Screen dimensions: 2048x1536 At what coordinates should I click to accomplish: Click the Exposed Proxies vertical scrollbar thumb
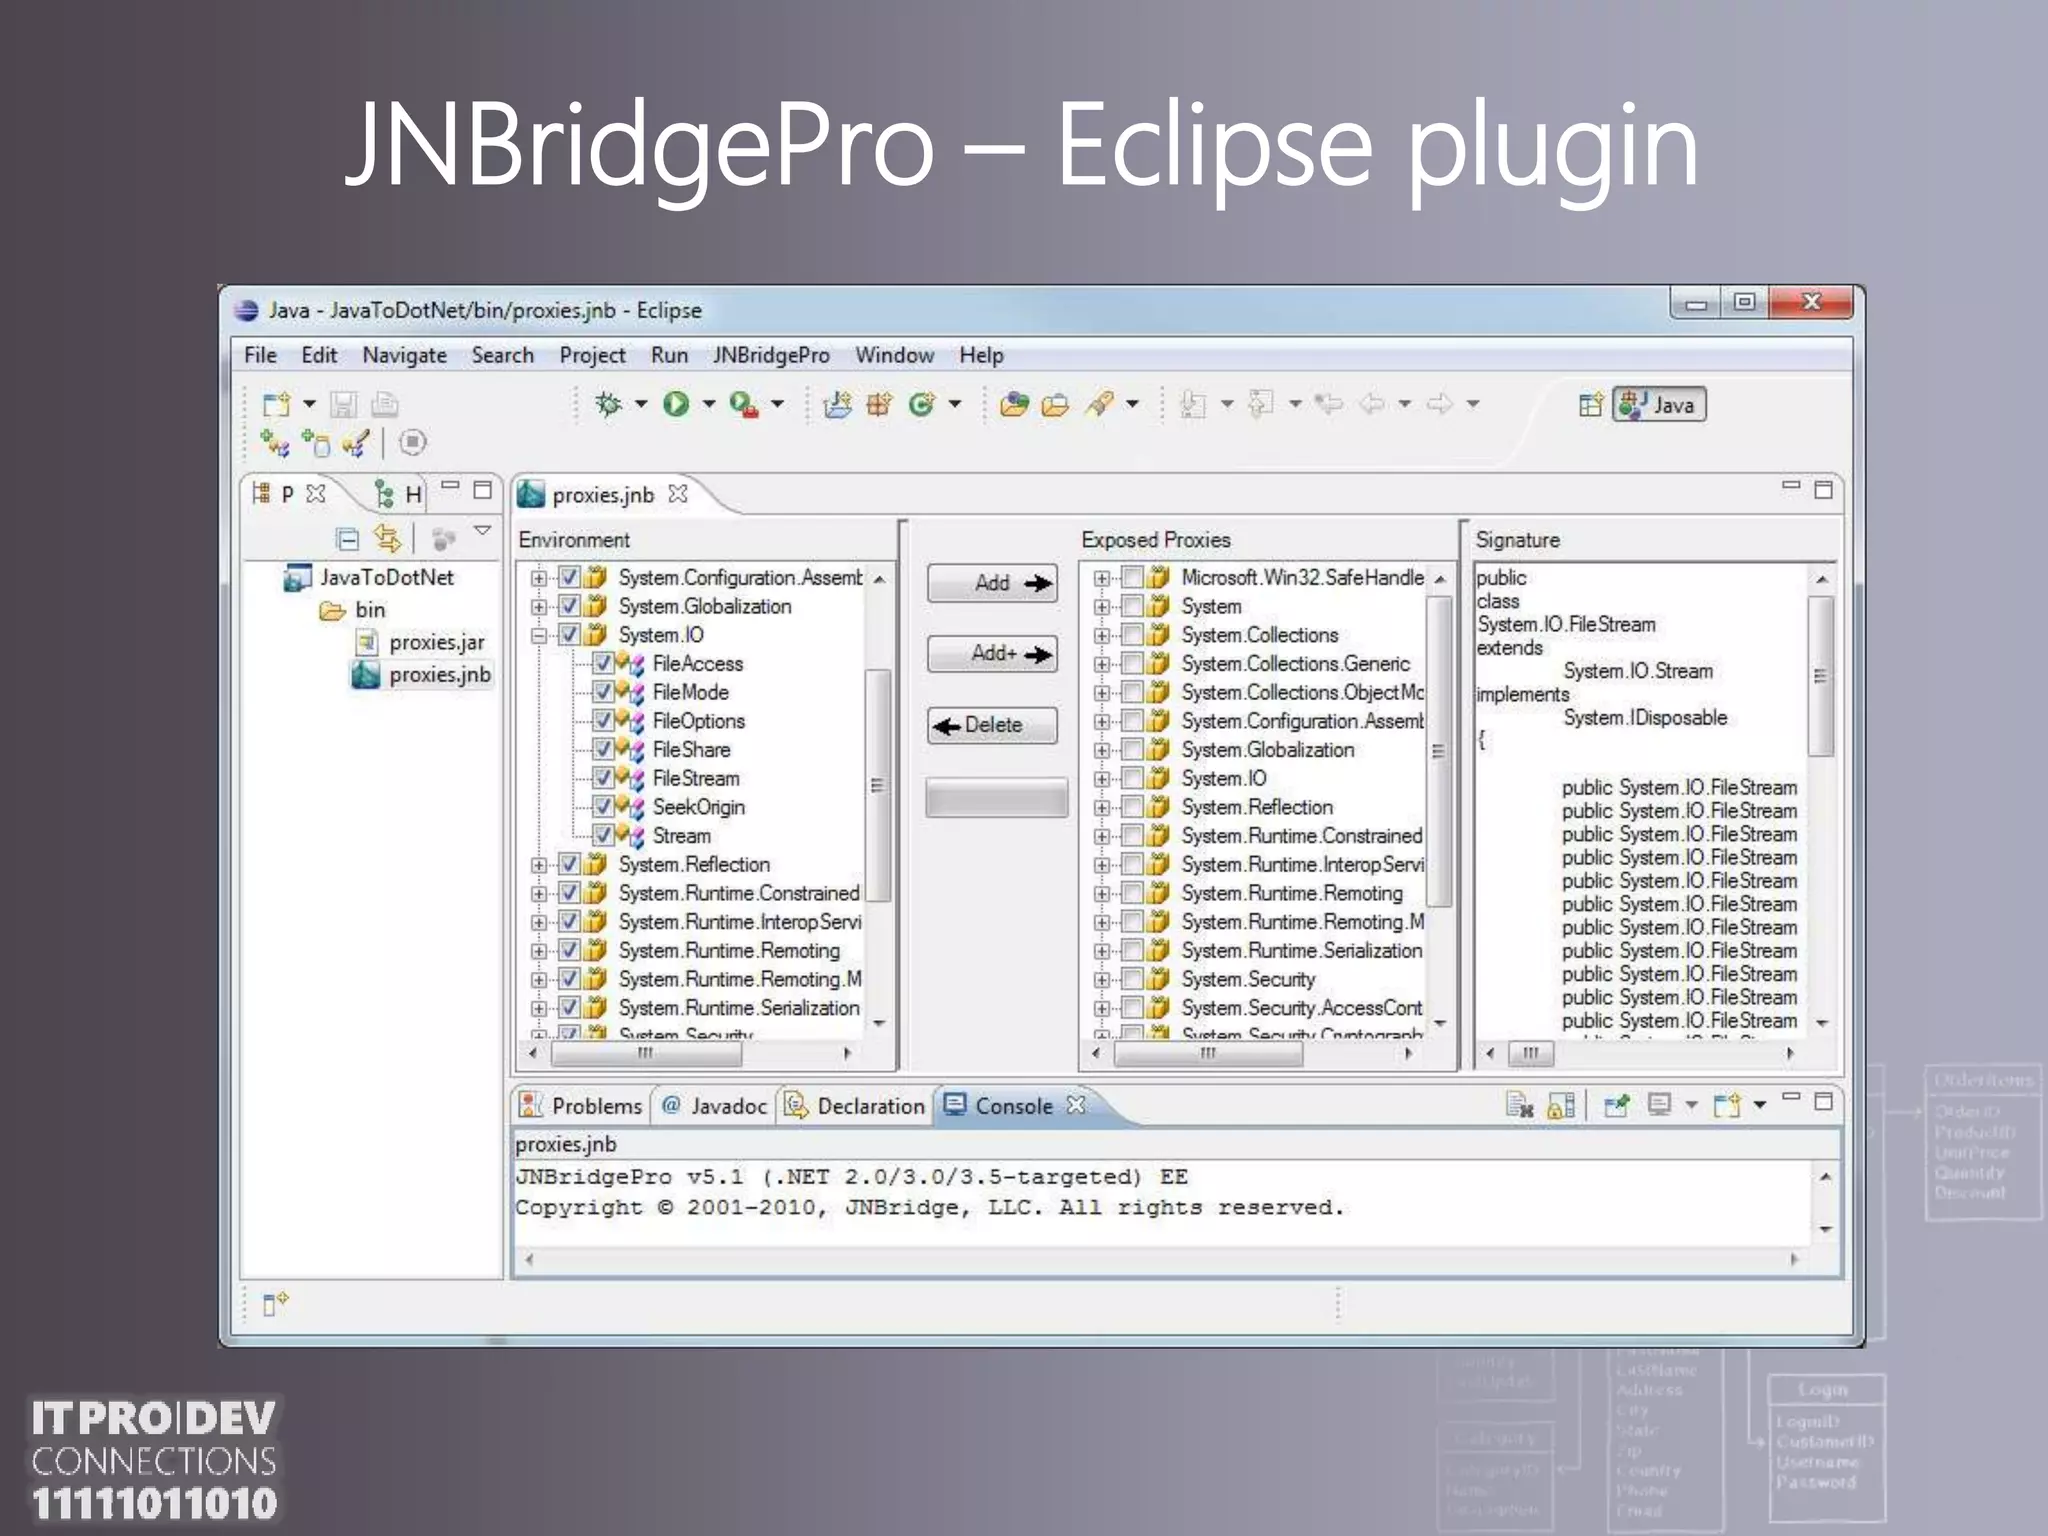[1440, 752]
